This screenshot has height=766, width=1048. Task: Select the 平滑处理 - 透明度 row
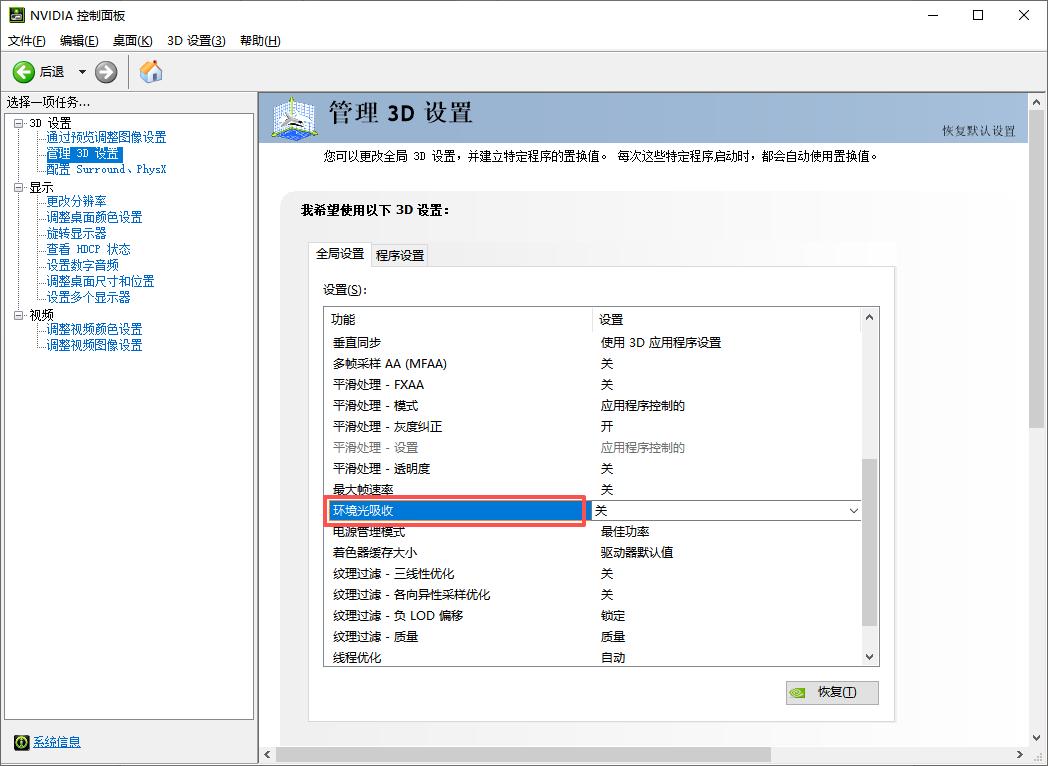[x=592, y=469]
